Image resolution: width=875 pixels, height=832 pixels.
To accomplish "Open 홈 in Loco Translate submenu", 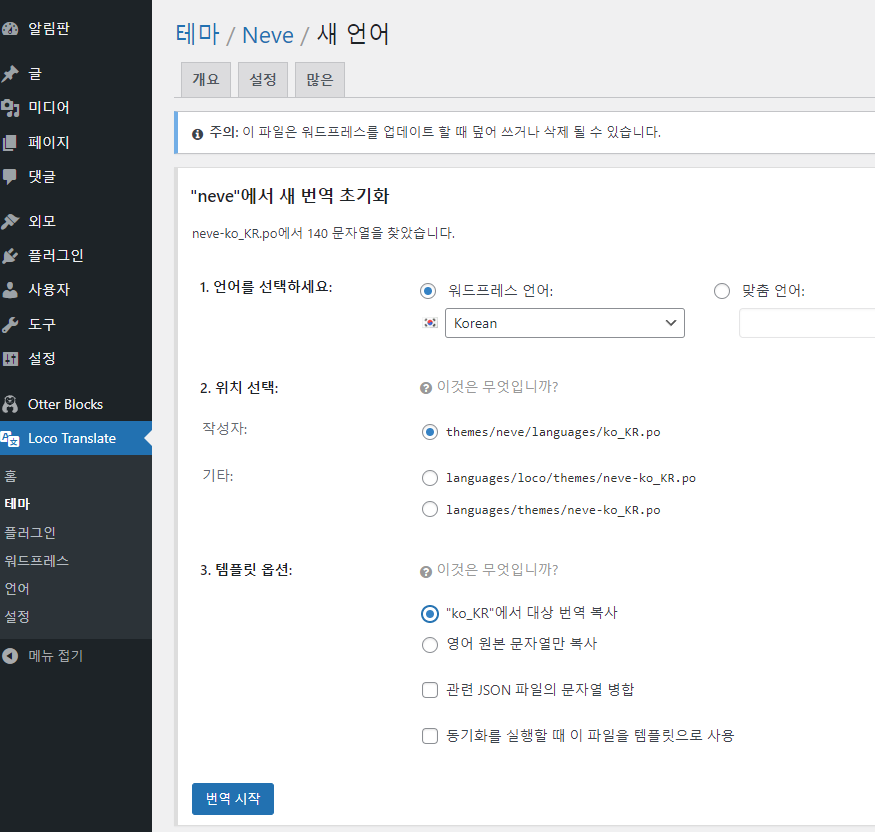I will (11, 476).
